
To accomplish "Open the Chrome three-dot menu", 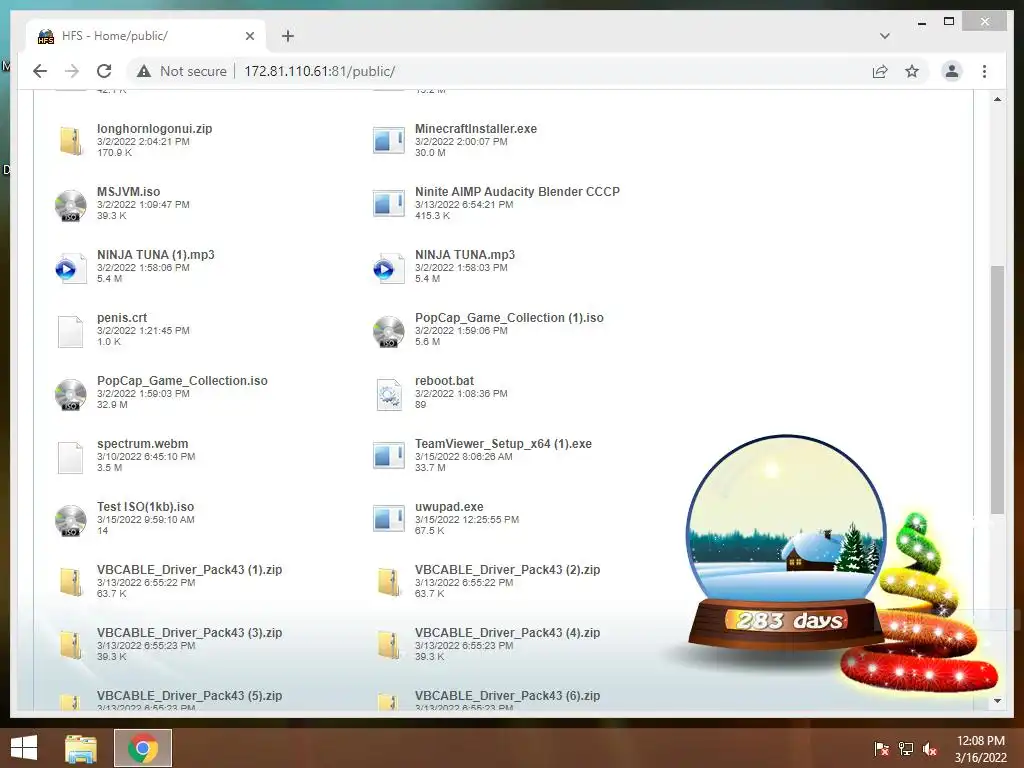I will pos(984,71).
